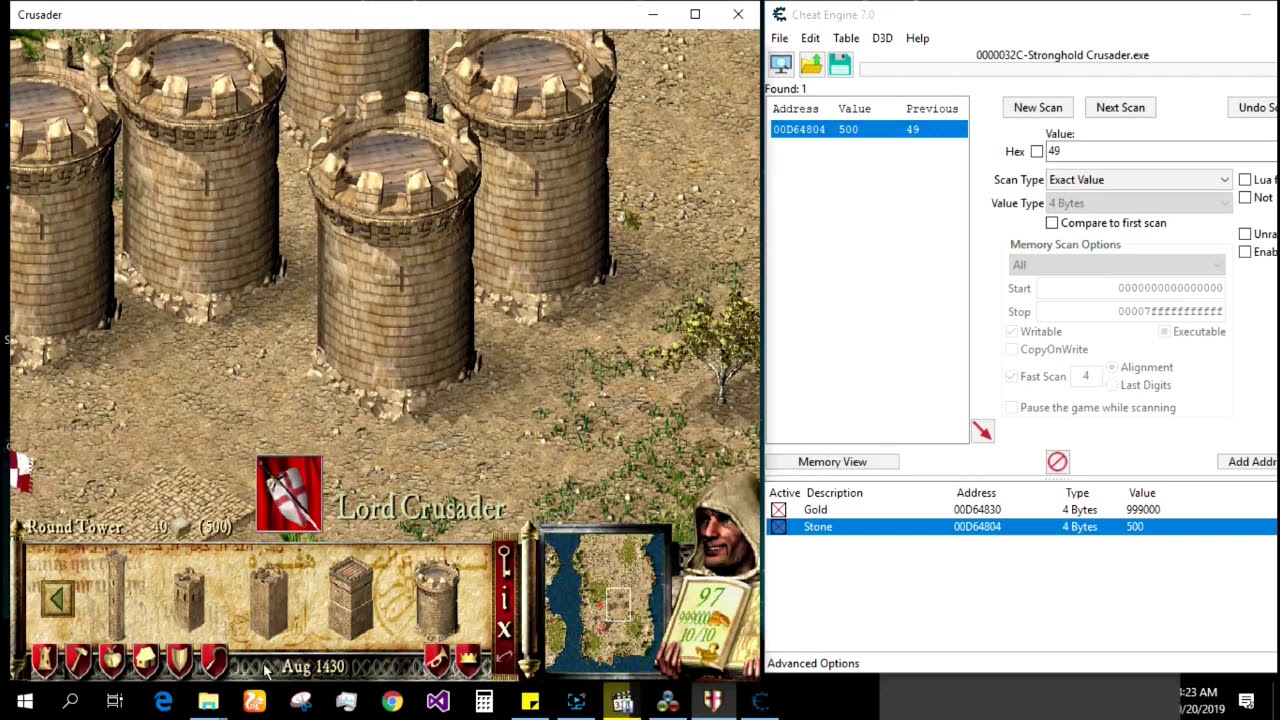This screenshot has height=720, width=1280.
Task: Toggle the Unrandomizer checkbox
Action: 1245,234
